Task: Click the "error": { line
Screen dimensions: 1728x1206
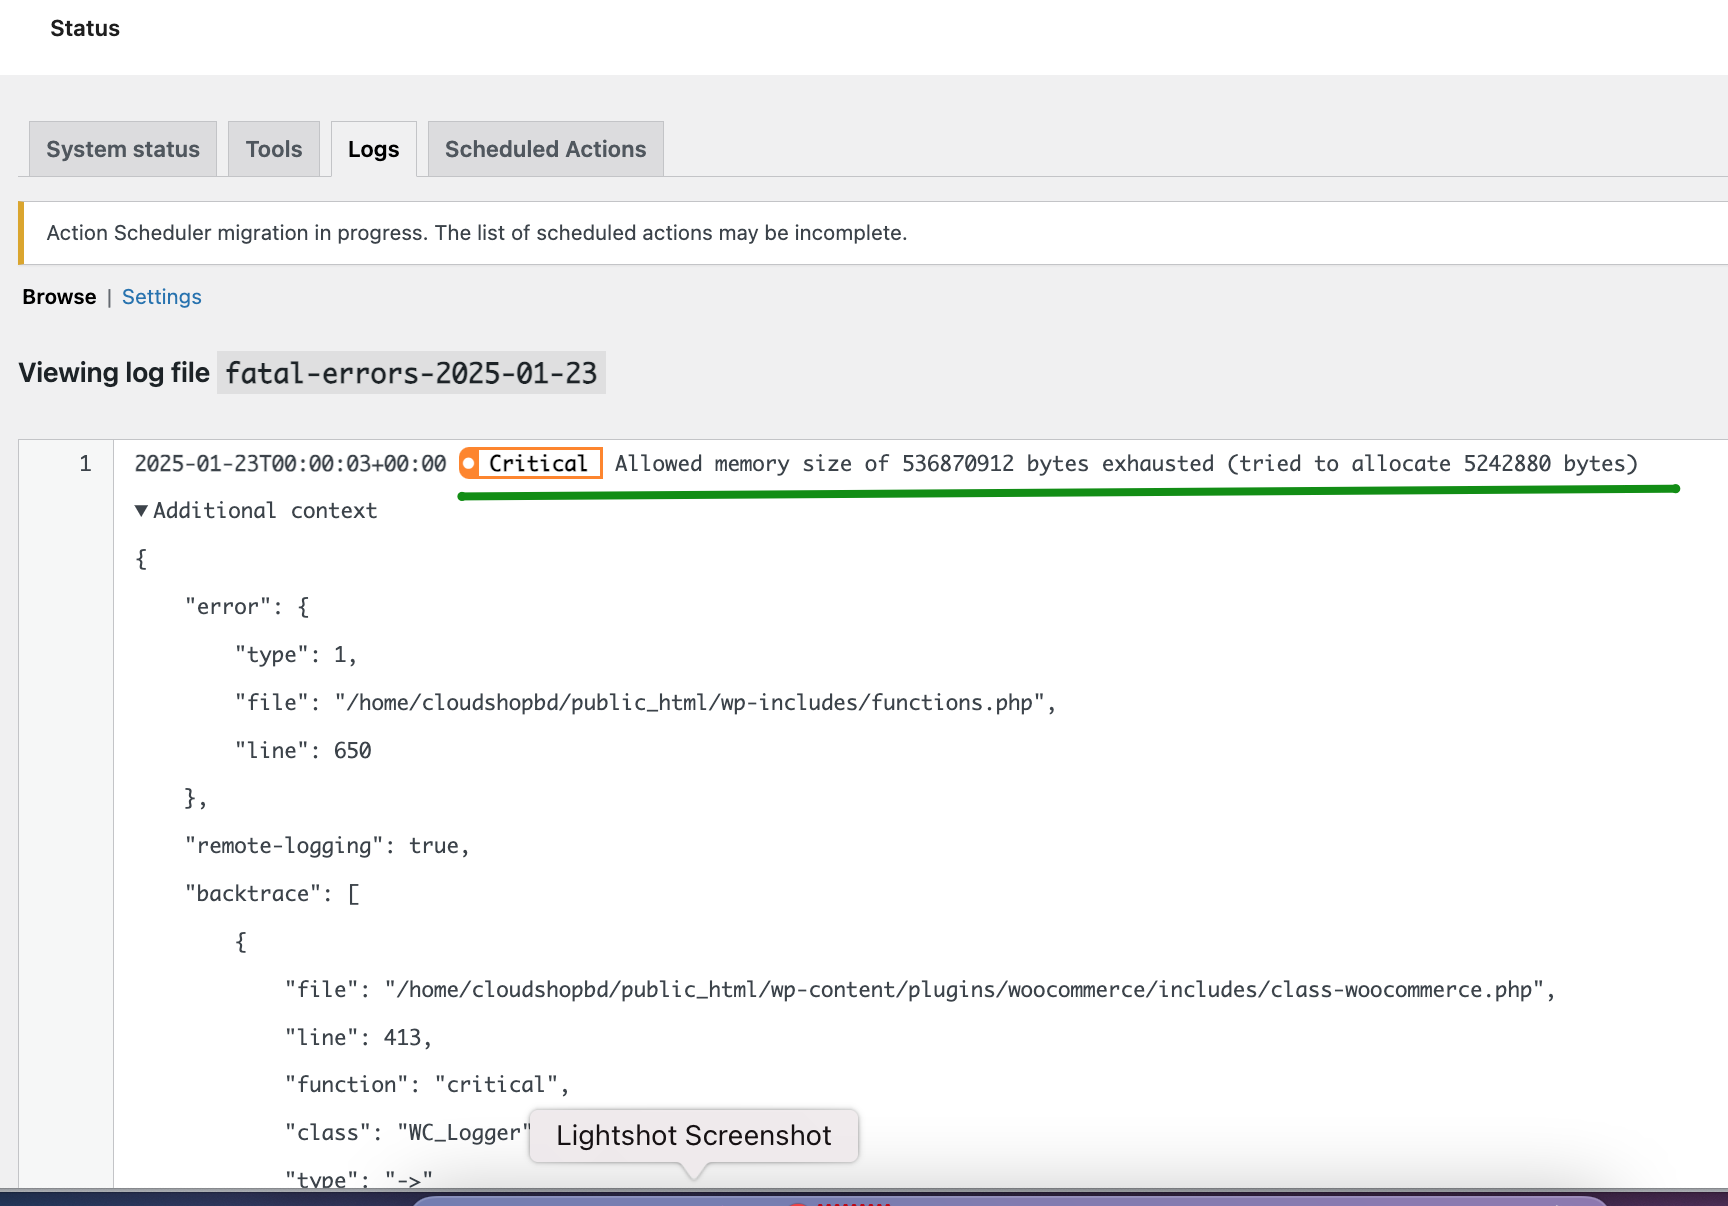Action: (247, 606)
